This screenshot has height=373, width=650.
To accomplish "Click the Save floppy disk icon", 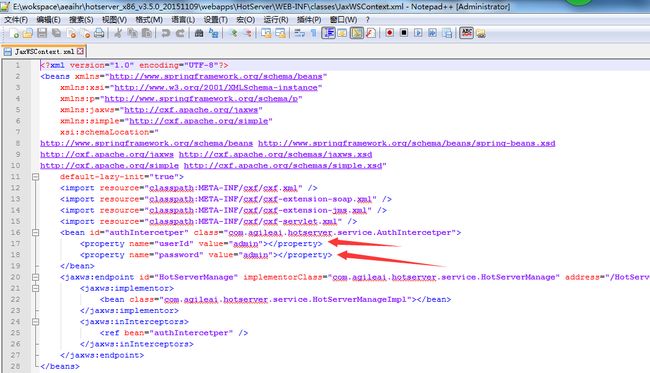I will coord(42,33).
